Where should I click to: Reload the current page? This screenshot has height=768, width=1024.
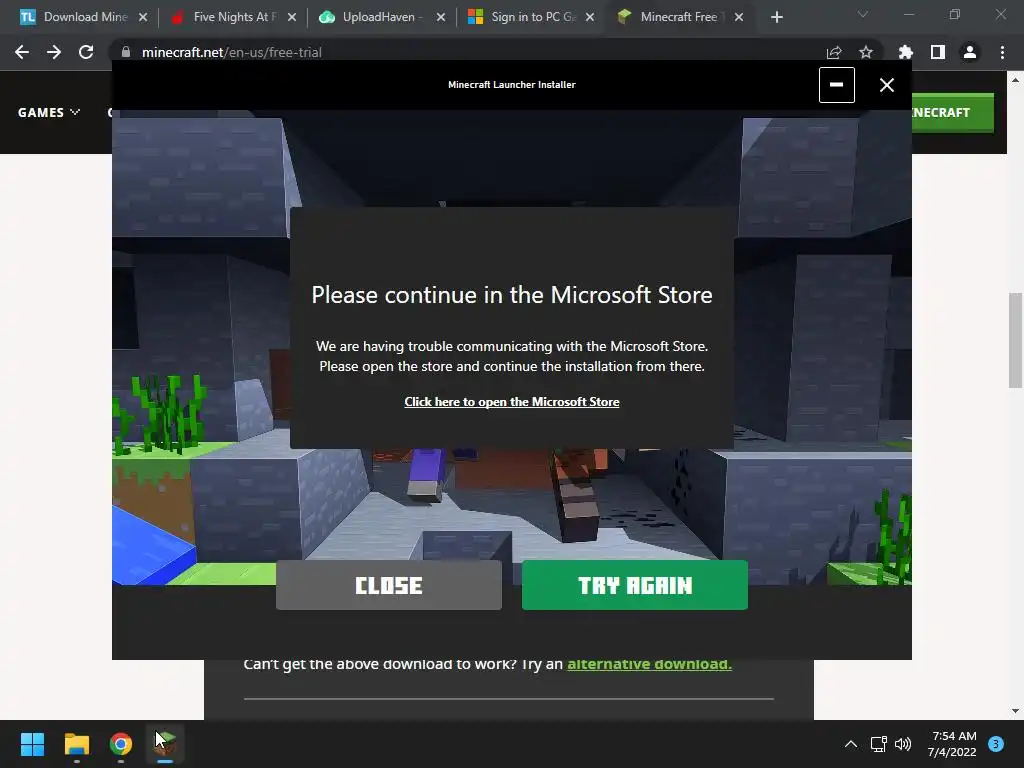(86, 52)
